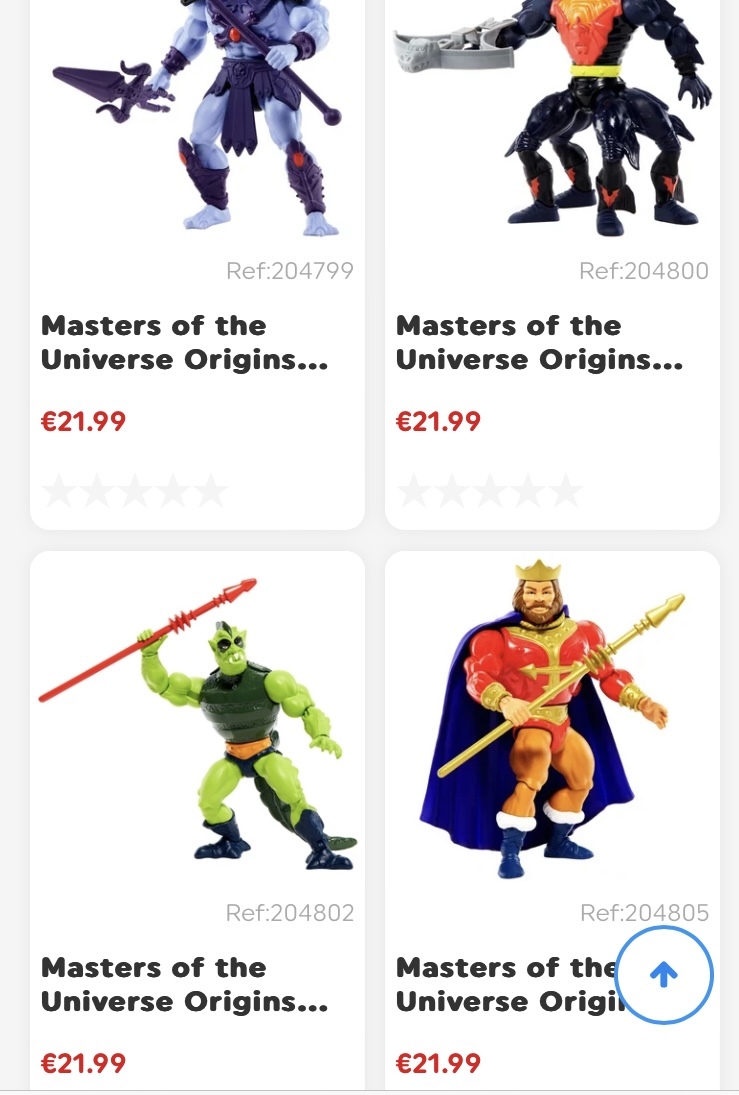Click product title under Ref:204805
Image resolution: width=739 pixels, height=1095 pixels.
pos(508,985)
